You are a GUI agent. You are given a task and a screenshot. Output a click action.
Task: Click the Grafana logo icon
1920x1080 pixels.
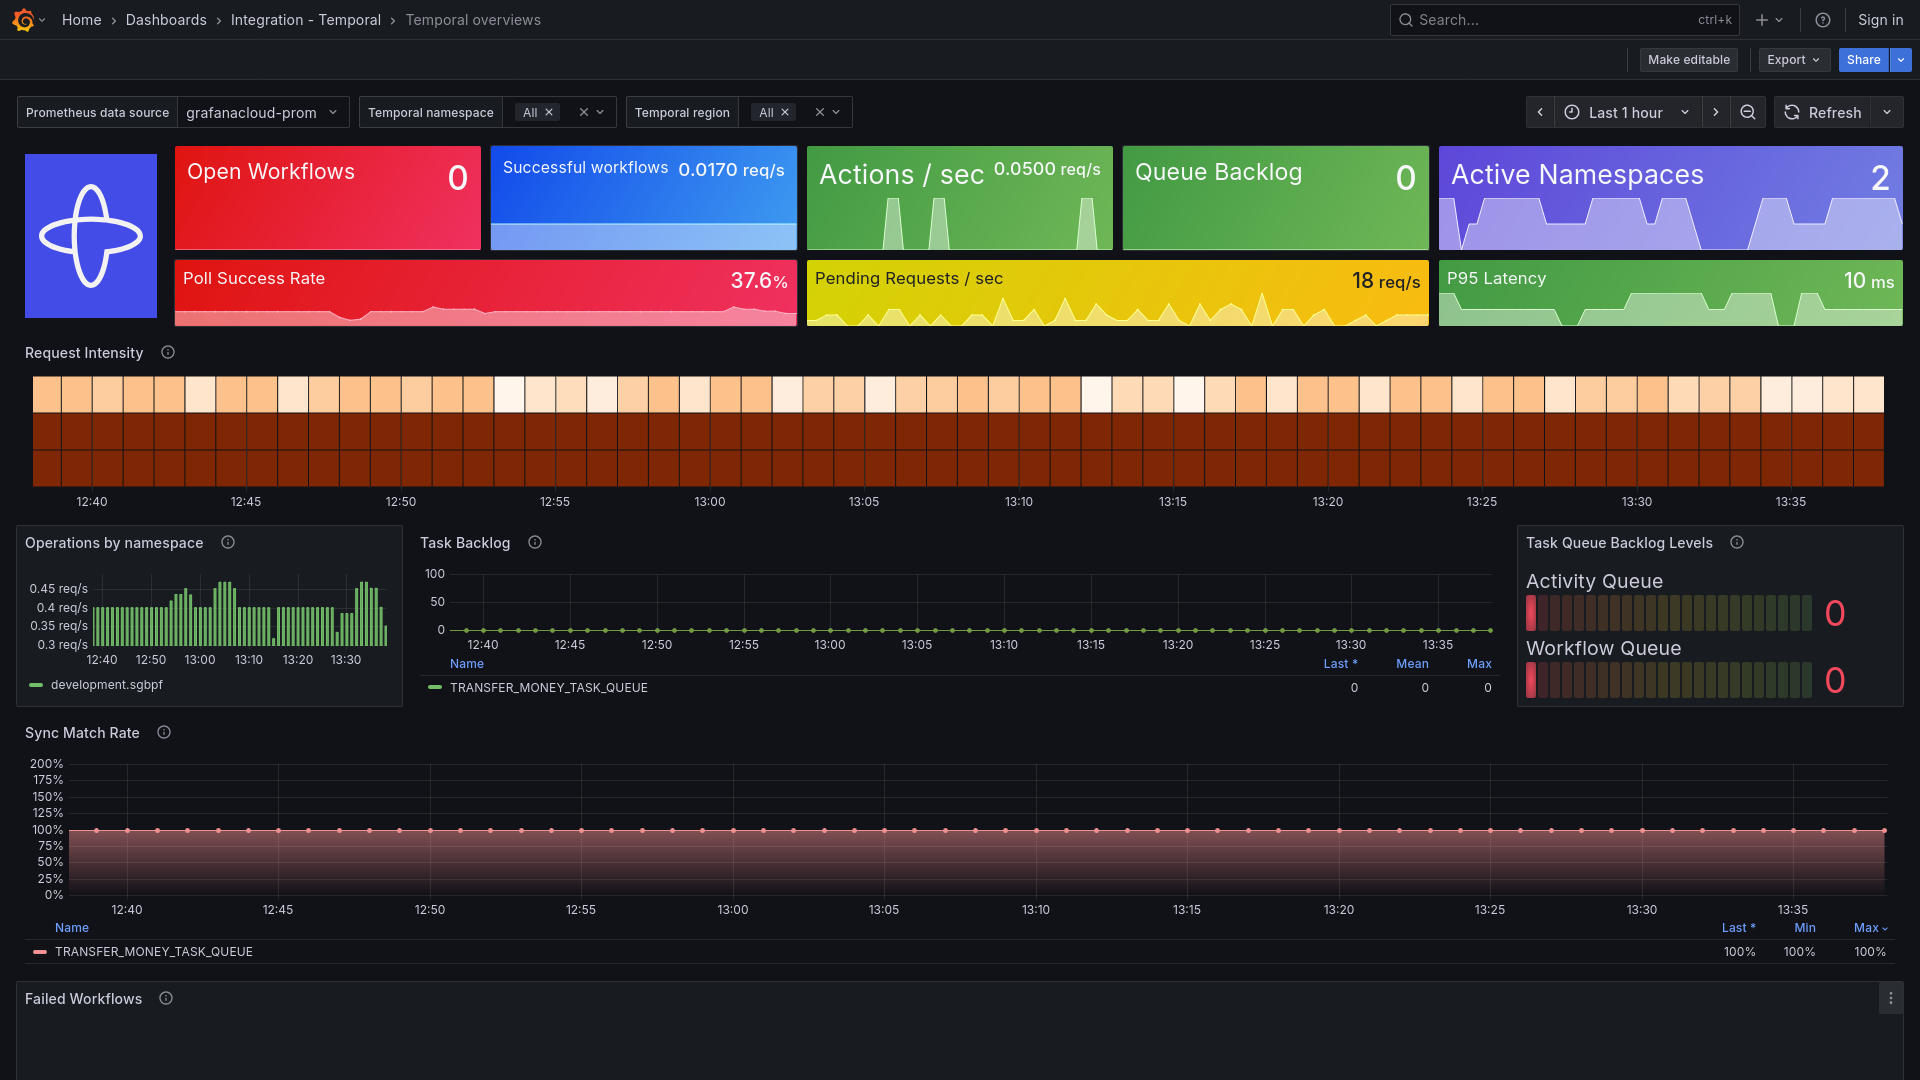[23, 20]
